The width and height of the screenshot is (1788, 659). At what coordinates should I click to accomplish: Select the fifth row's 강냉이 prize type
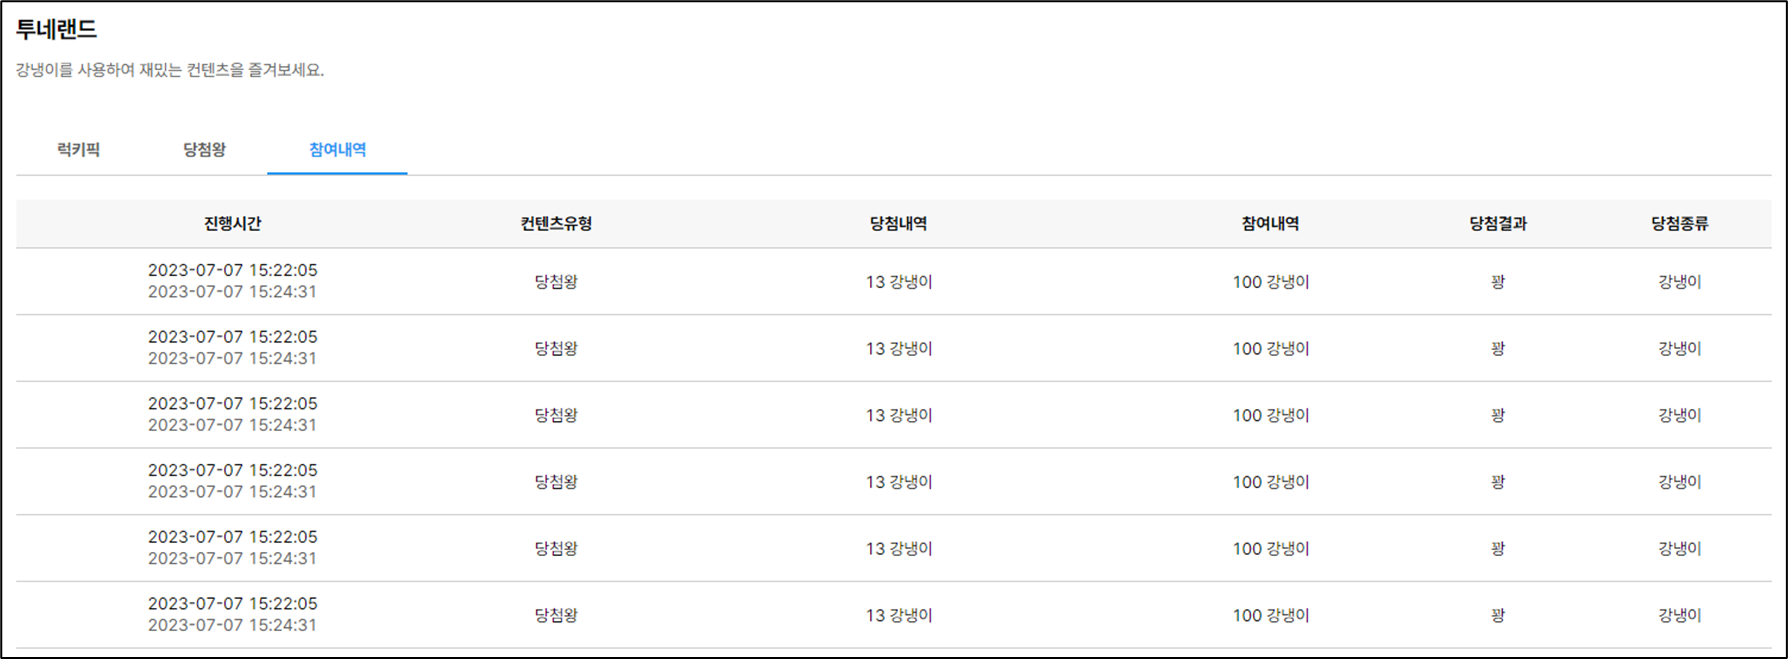(x=1679, y=549)
